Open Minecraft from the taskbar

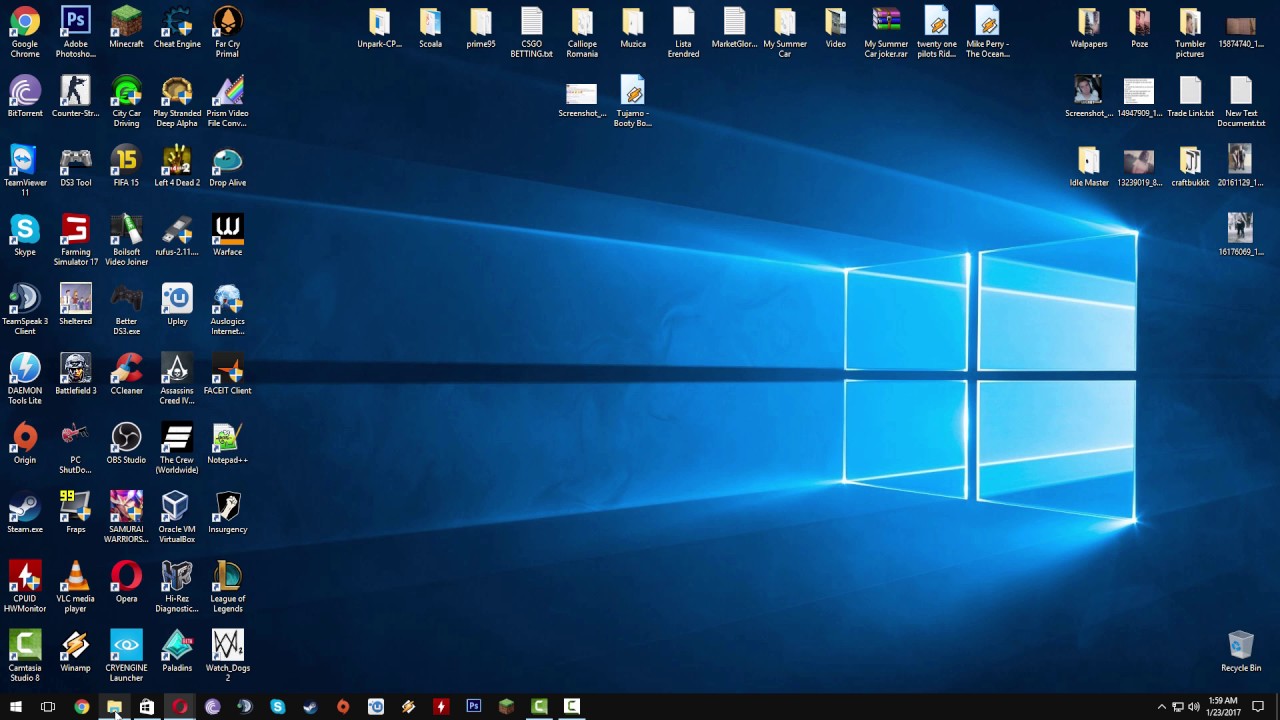[x=505, y=707]
